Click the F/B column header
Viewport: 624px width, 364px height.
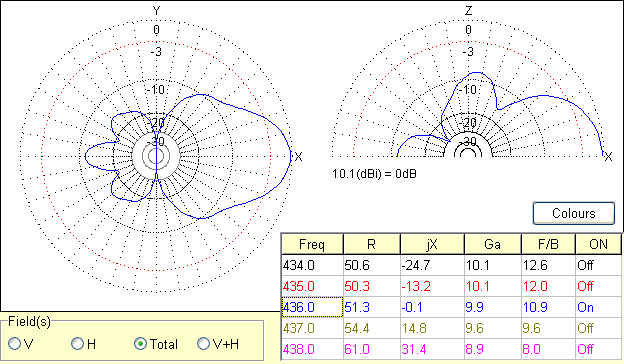coord(548,244)
